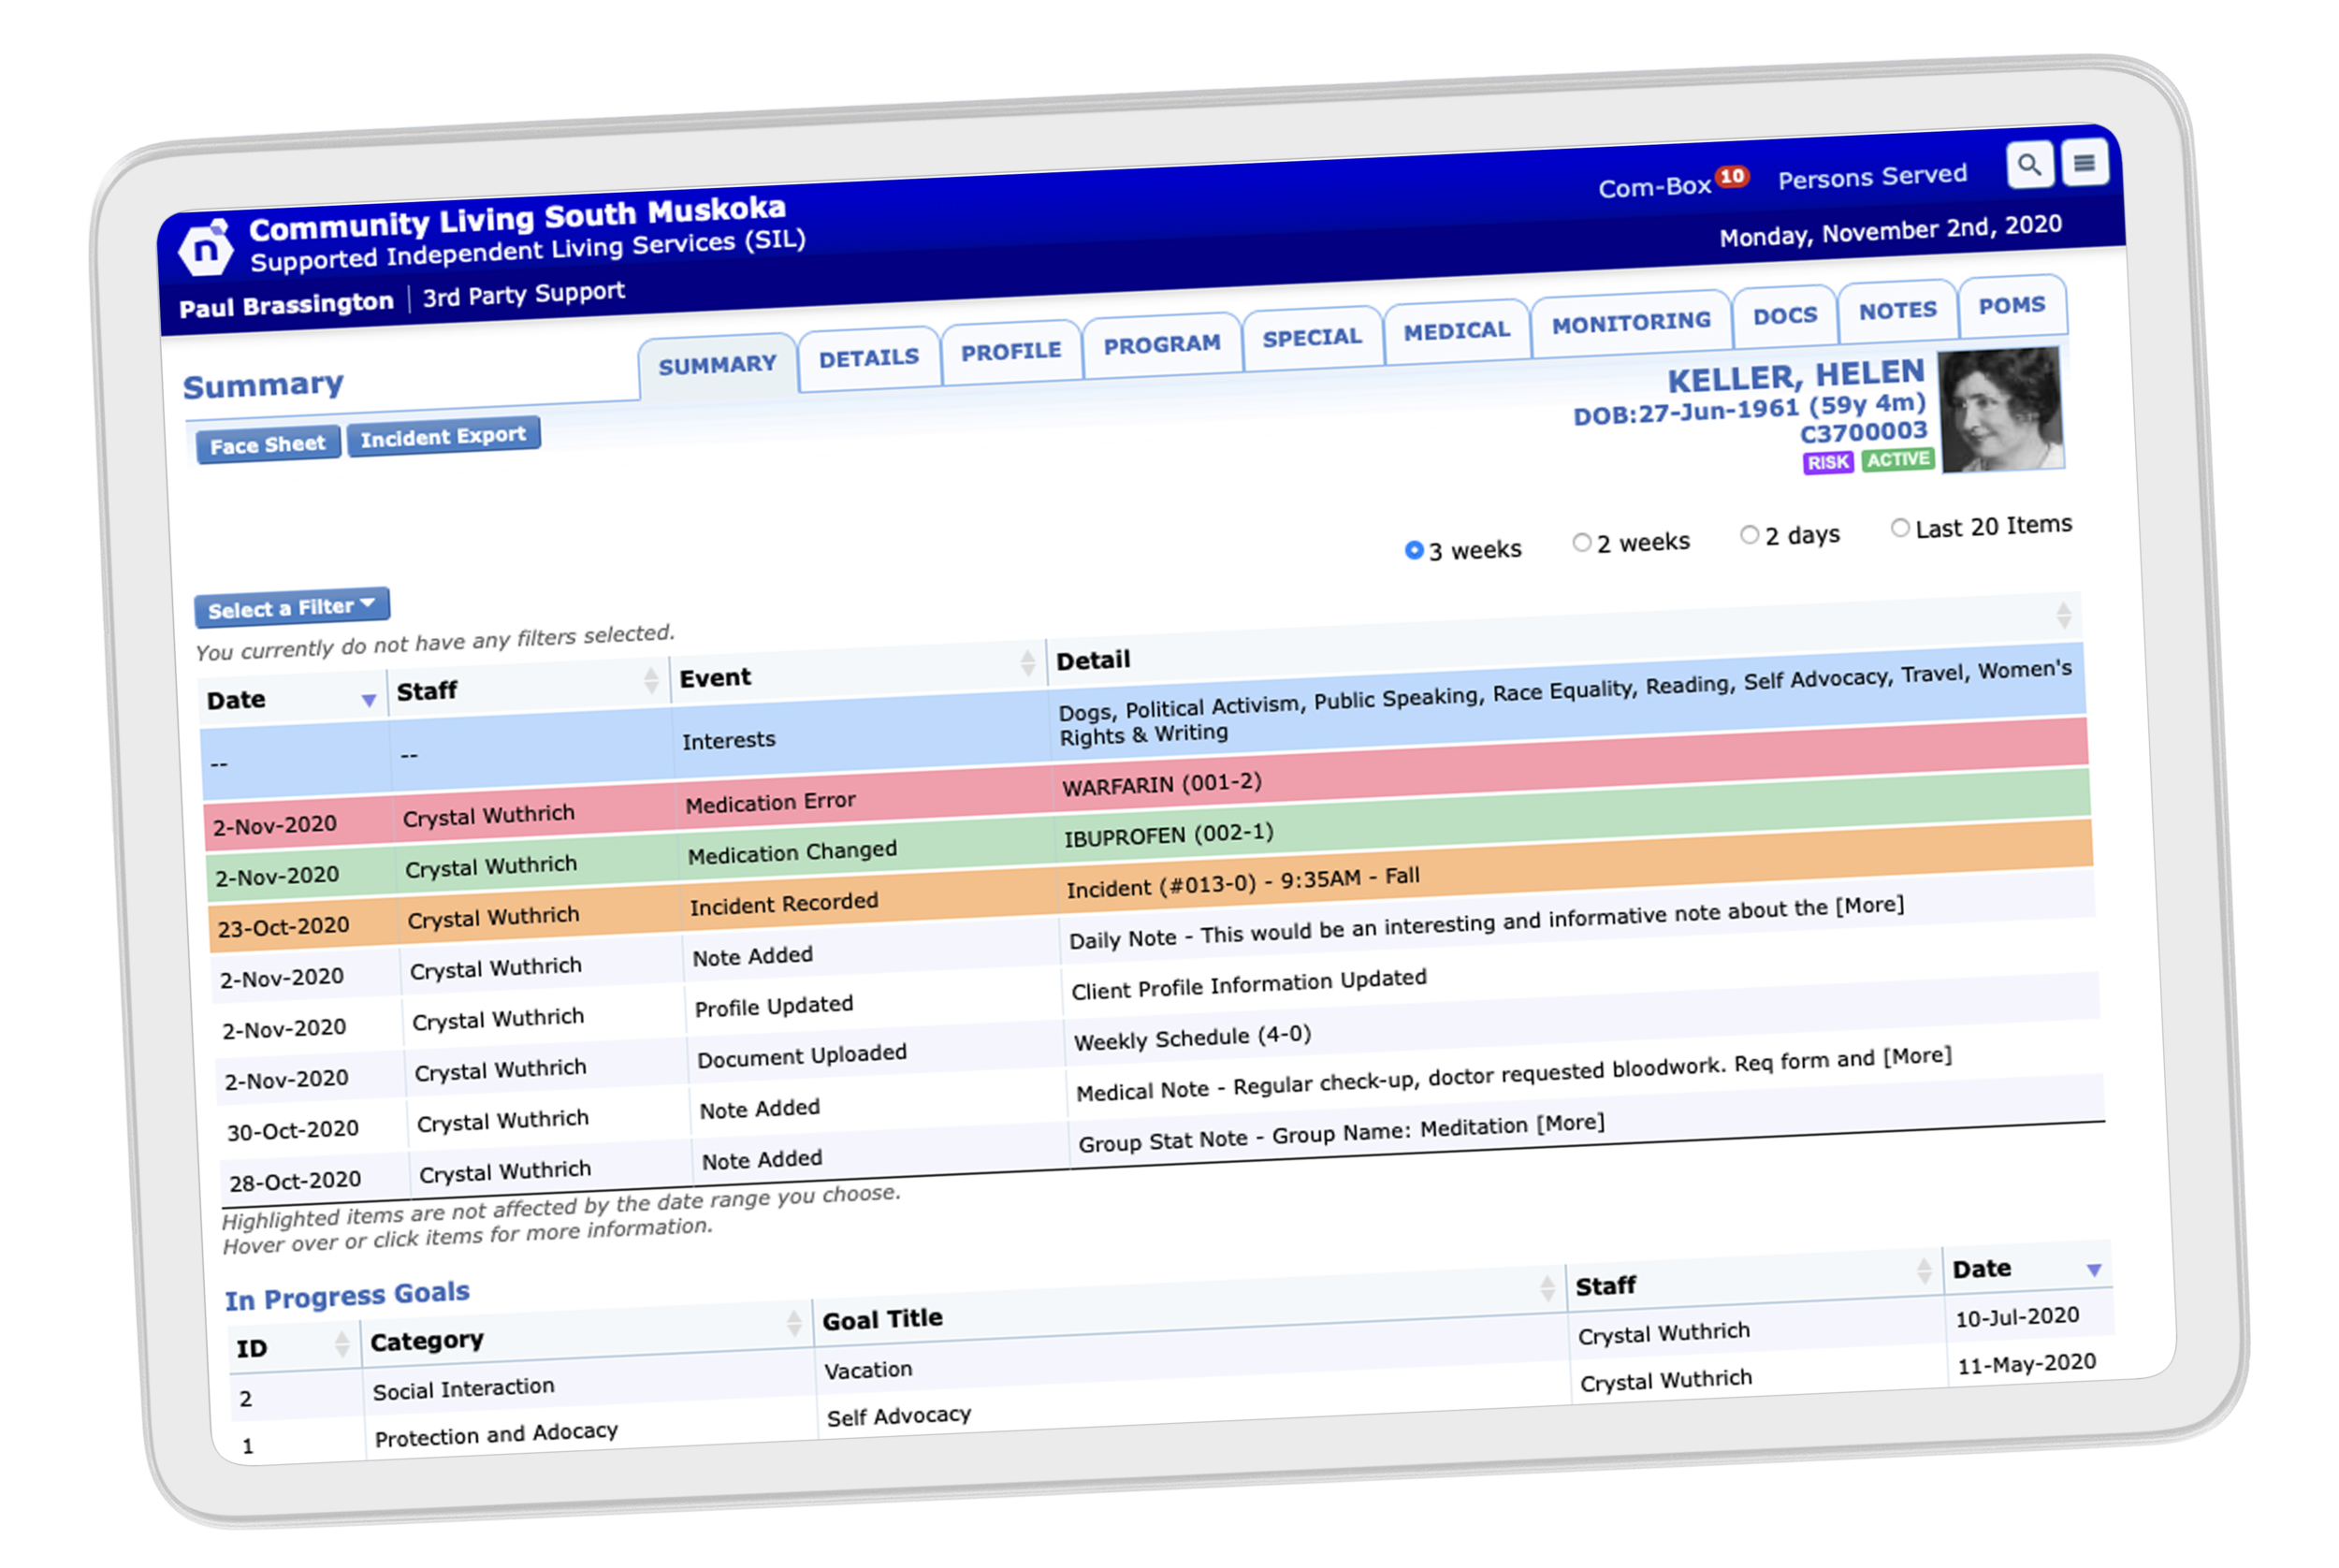Click the purple RISK badge
This screenshot has height=1568, width=2339.
point(1827,462)
